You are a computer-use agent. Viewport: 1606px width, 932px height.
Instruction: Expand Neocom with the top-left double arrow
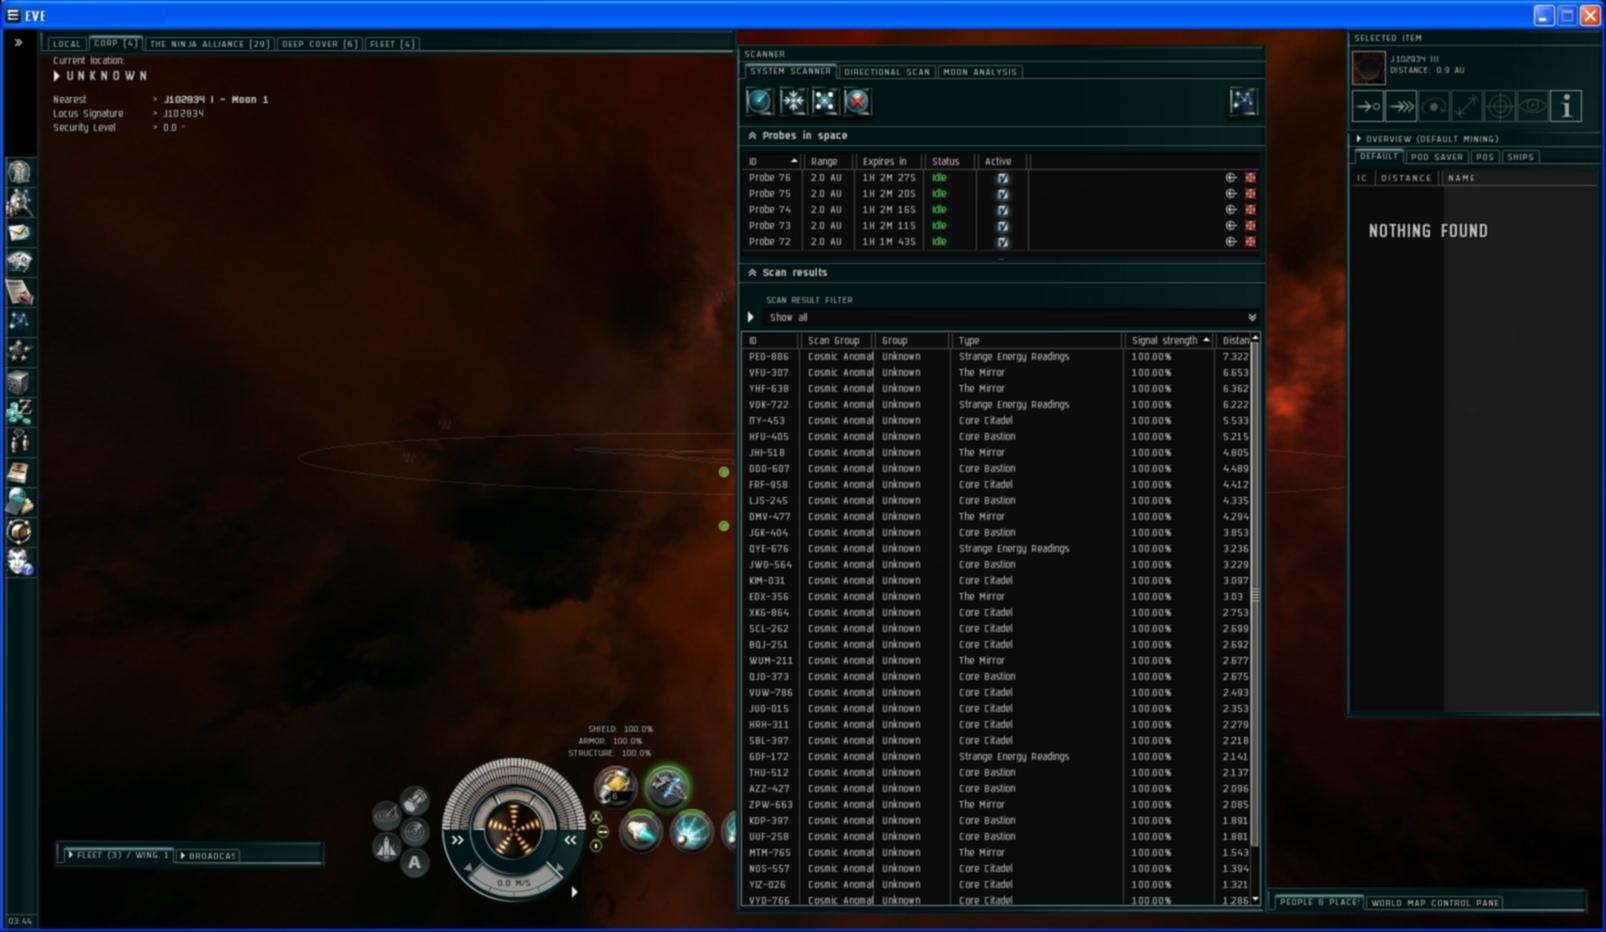coord(18,43)
